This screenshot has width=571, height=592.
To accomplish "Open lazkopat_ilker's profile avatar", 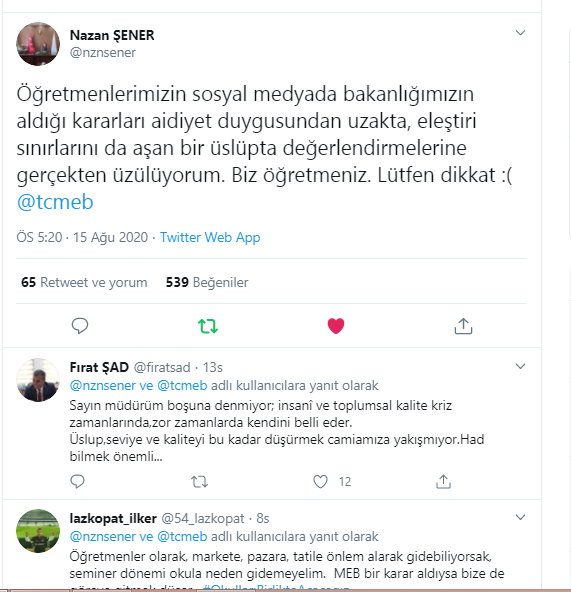I will pos(38,531).
